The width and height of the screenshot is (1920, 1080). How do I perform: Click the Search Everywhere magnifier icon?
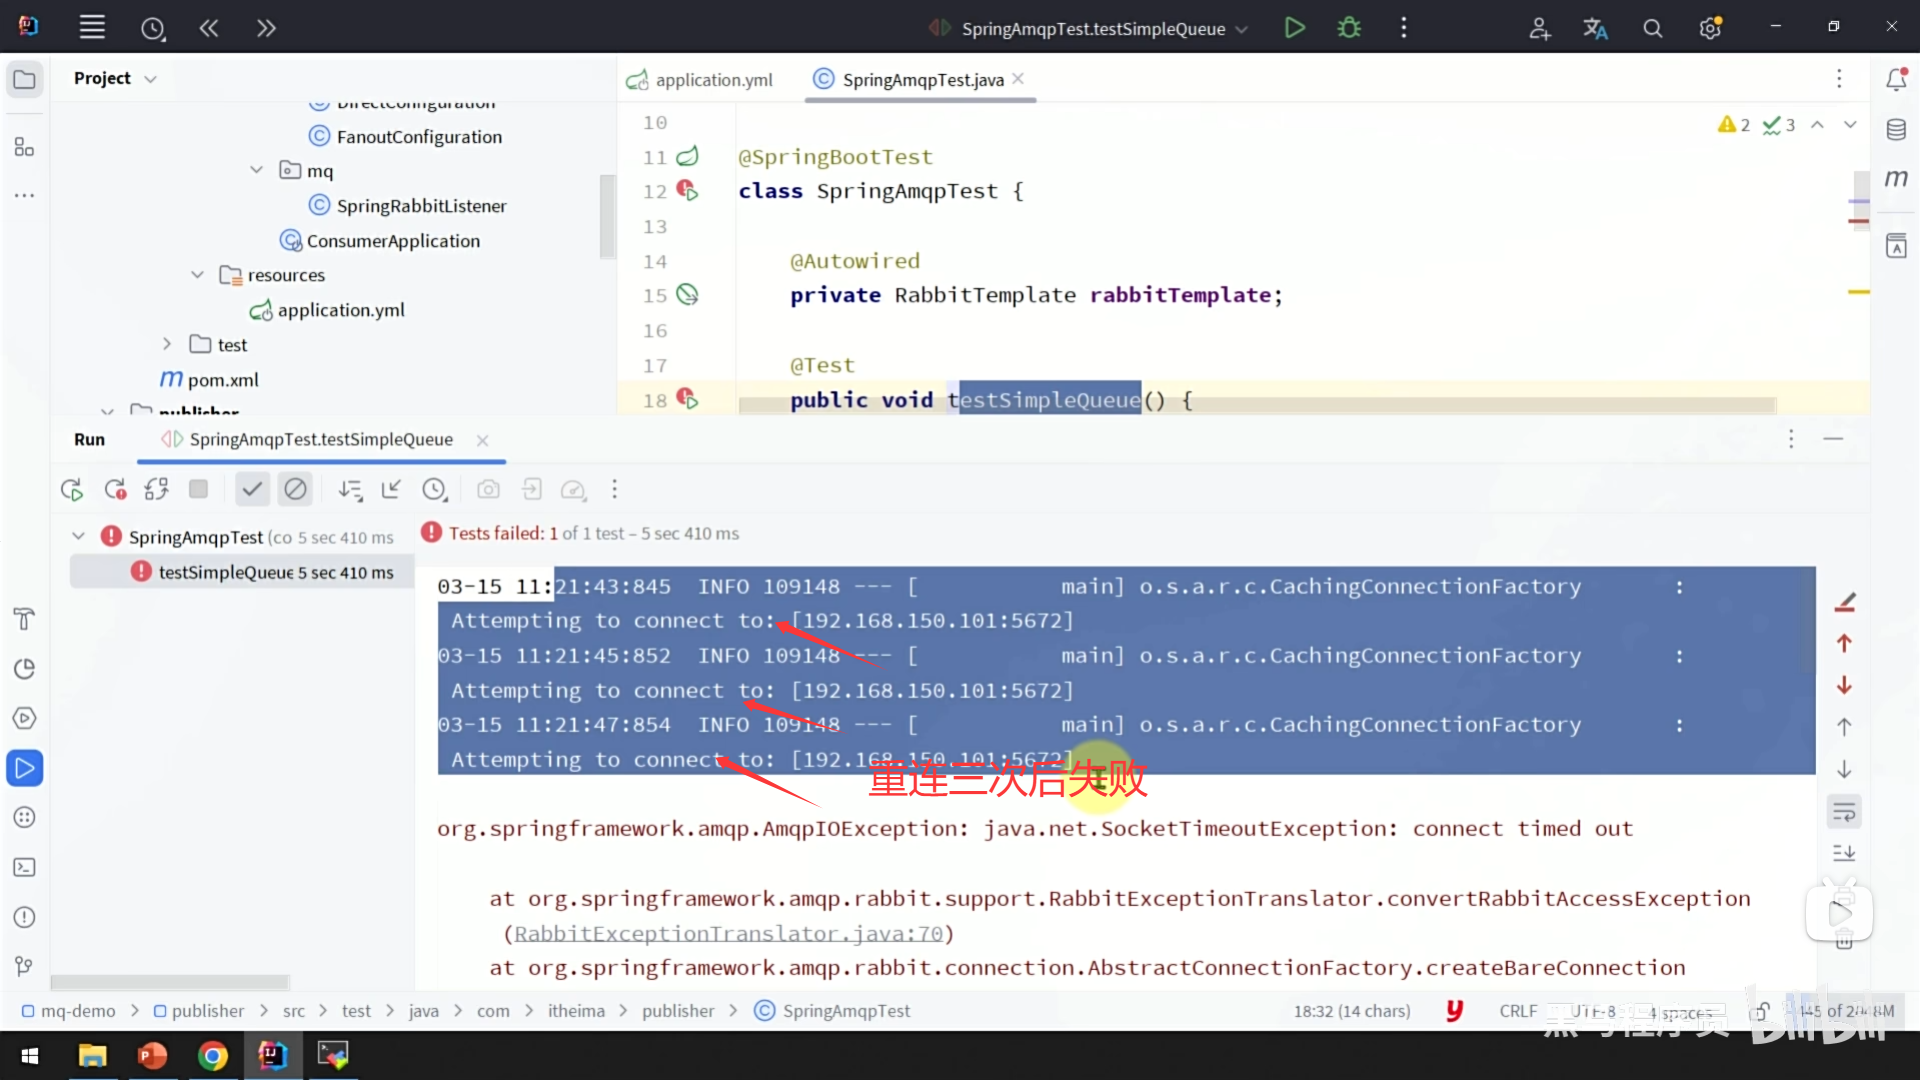pos(1652,29)
